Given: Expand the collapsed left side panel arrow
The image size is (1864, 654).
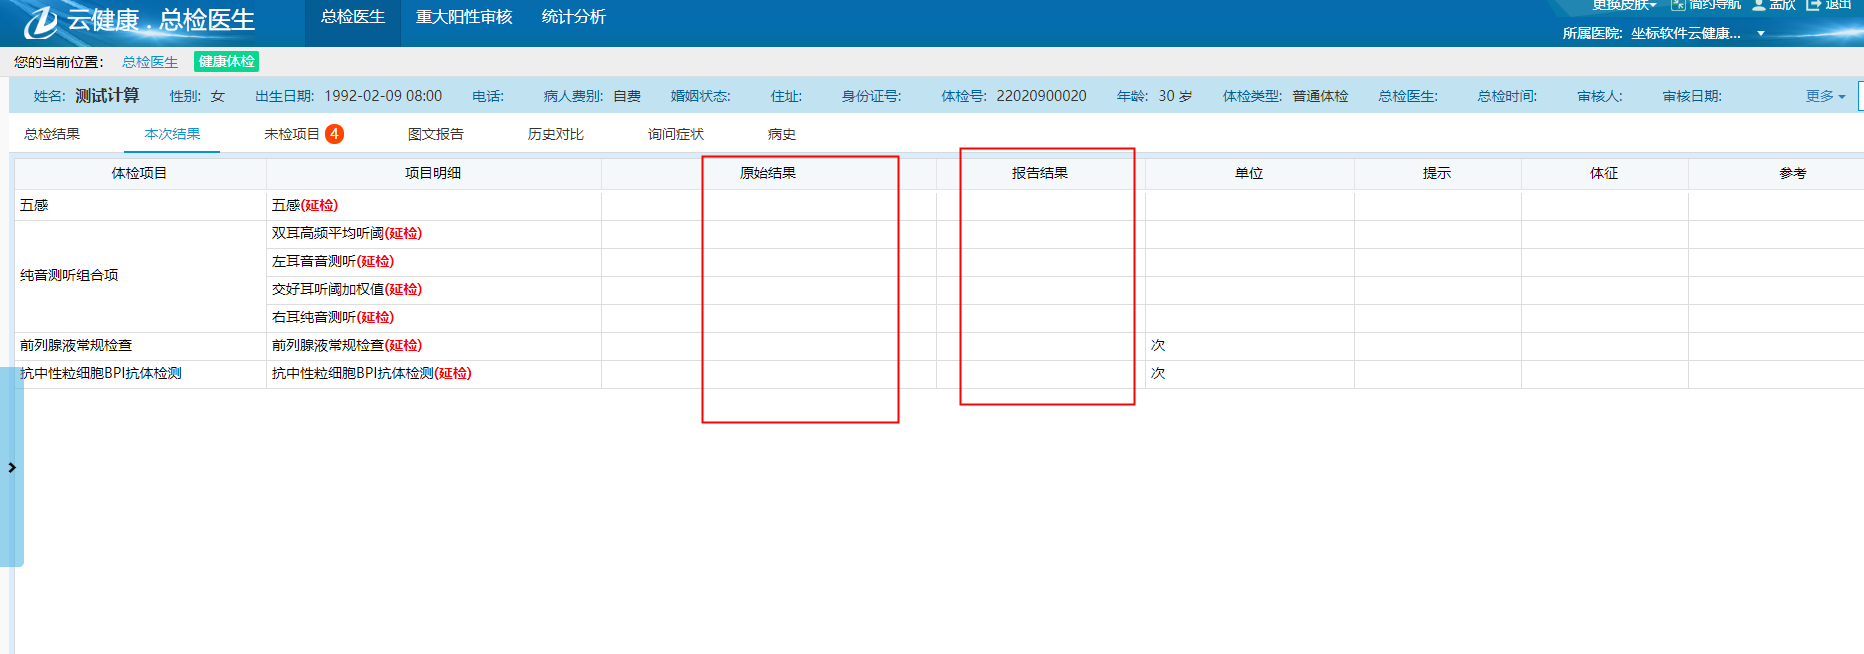Looking at the screenshot, I should coord(11,467).
